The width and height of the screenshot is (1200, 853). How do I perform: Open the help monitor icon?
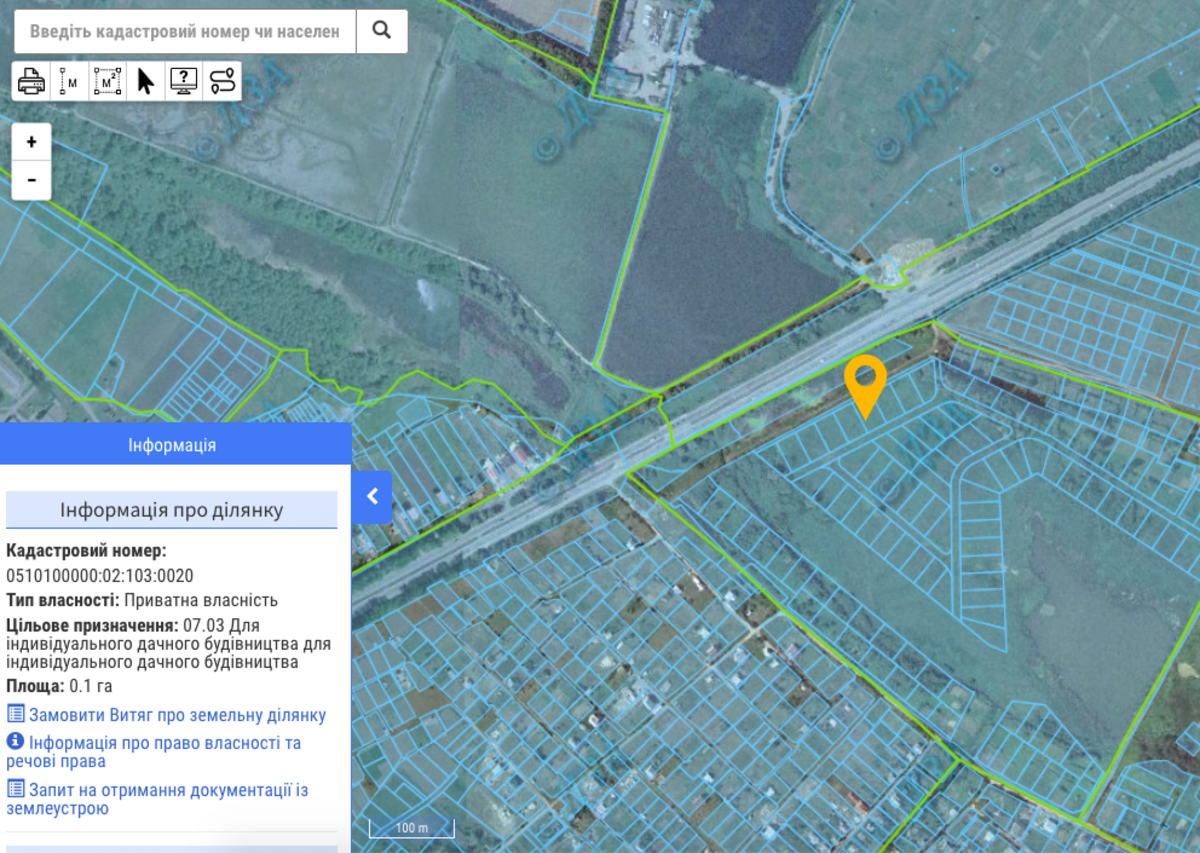coord(183,81)
